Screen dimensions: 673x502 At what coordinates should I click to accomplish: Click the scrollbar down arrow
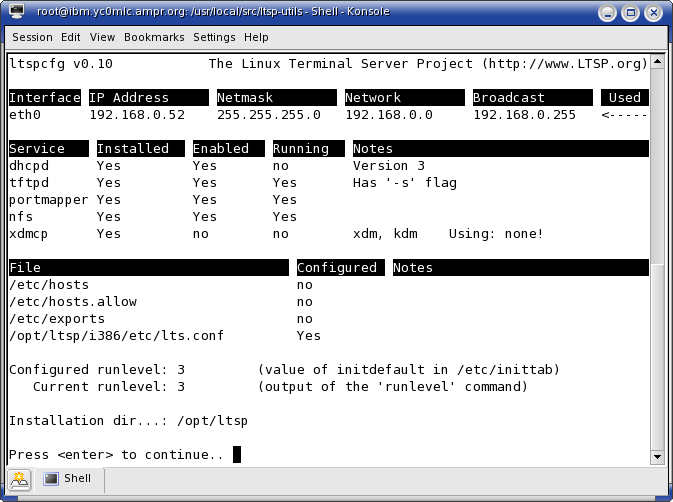(657, 457)
